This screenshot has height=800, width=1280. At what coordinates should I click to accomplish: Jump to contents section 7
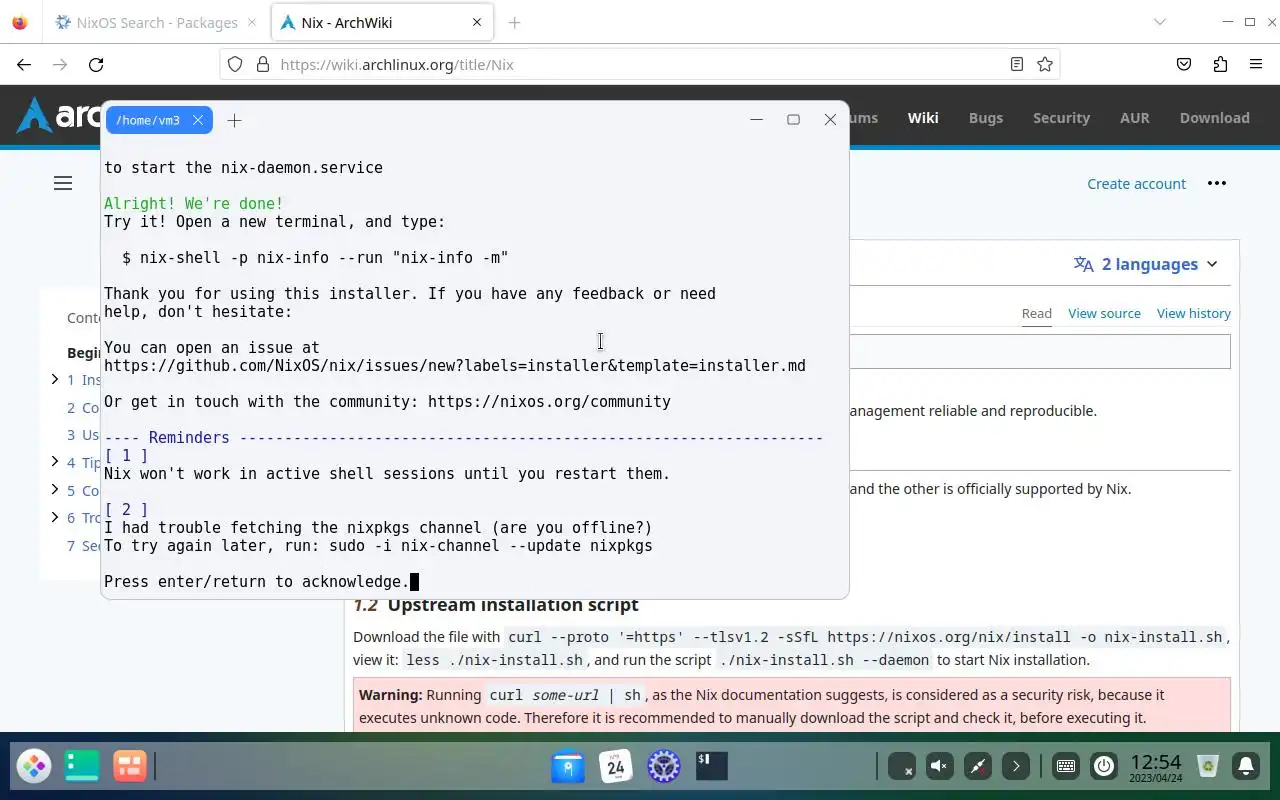(83, 545)
